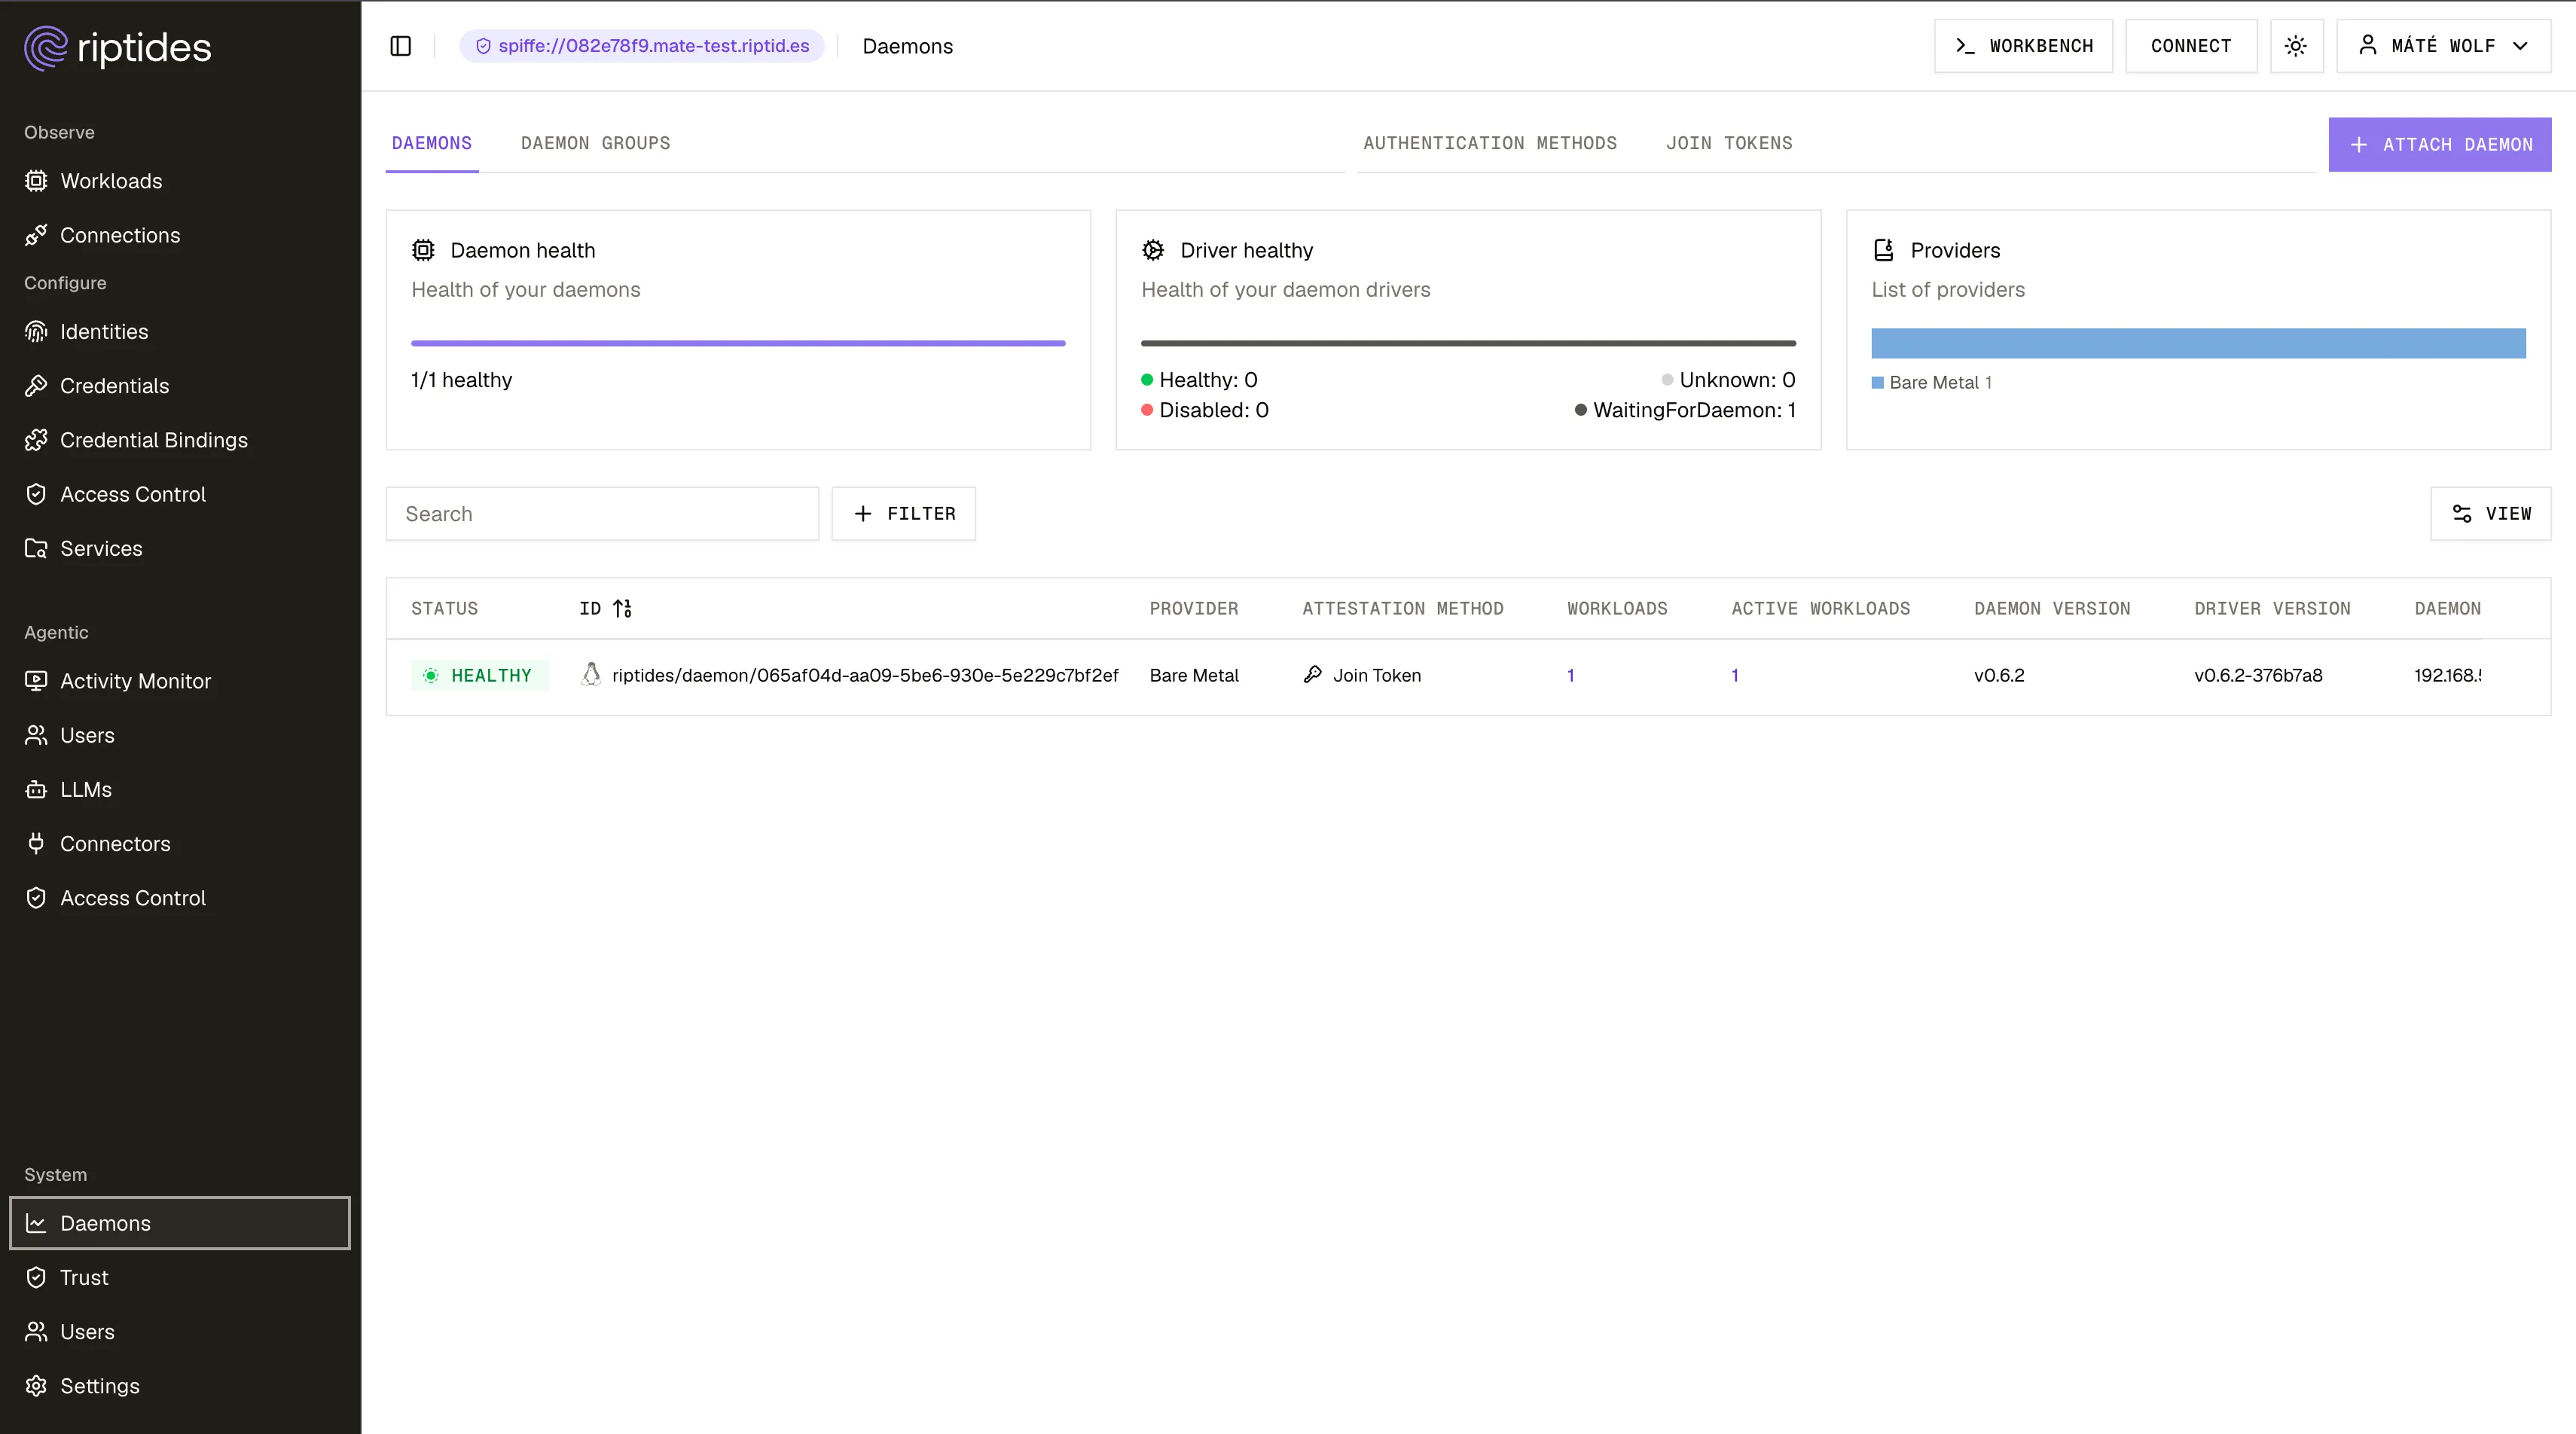The width and height of the screenshot is (2576, 1434).
Task: Open the riptides/daemon/065af04d daemon ID
Action: point(865,675)
